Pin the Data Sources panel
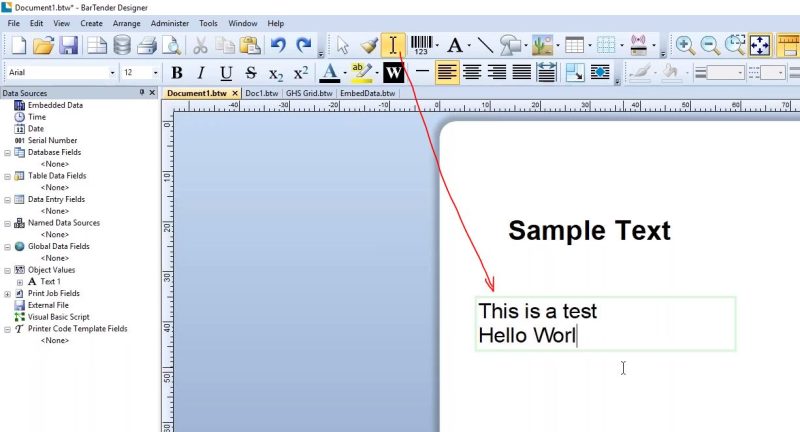This screenshot has width=800, height=432. point(141,92)
